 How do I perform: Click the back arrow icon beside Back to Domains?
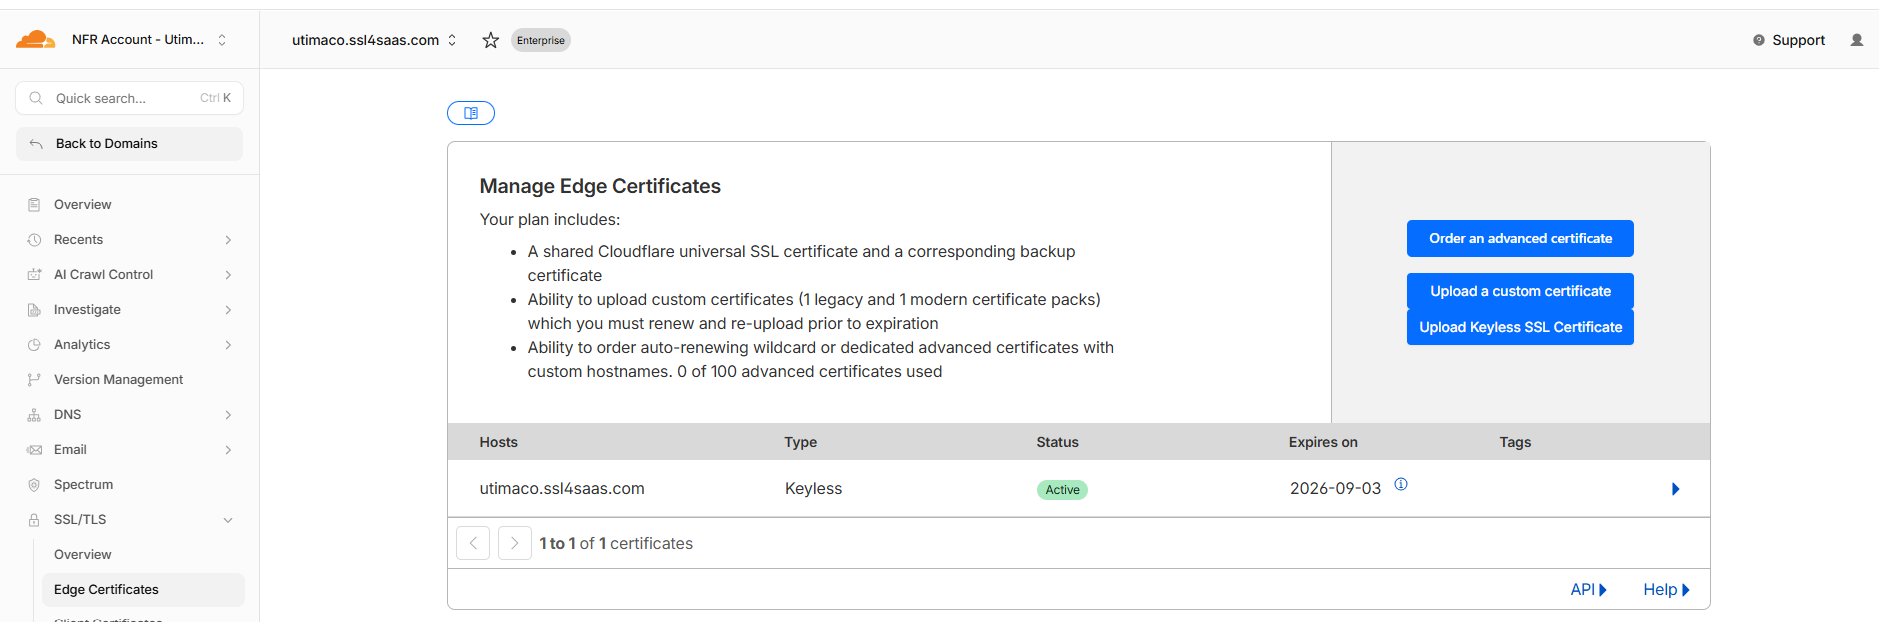(36, 144)
